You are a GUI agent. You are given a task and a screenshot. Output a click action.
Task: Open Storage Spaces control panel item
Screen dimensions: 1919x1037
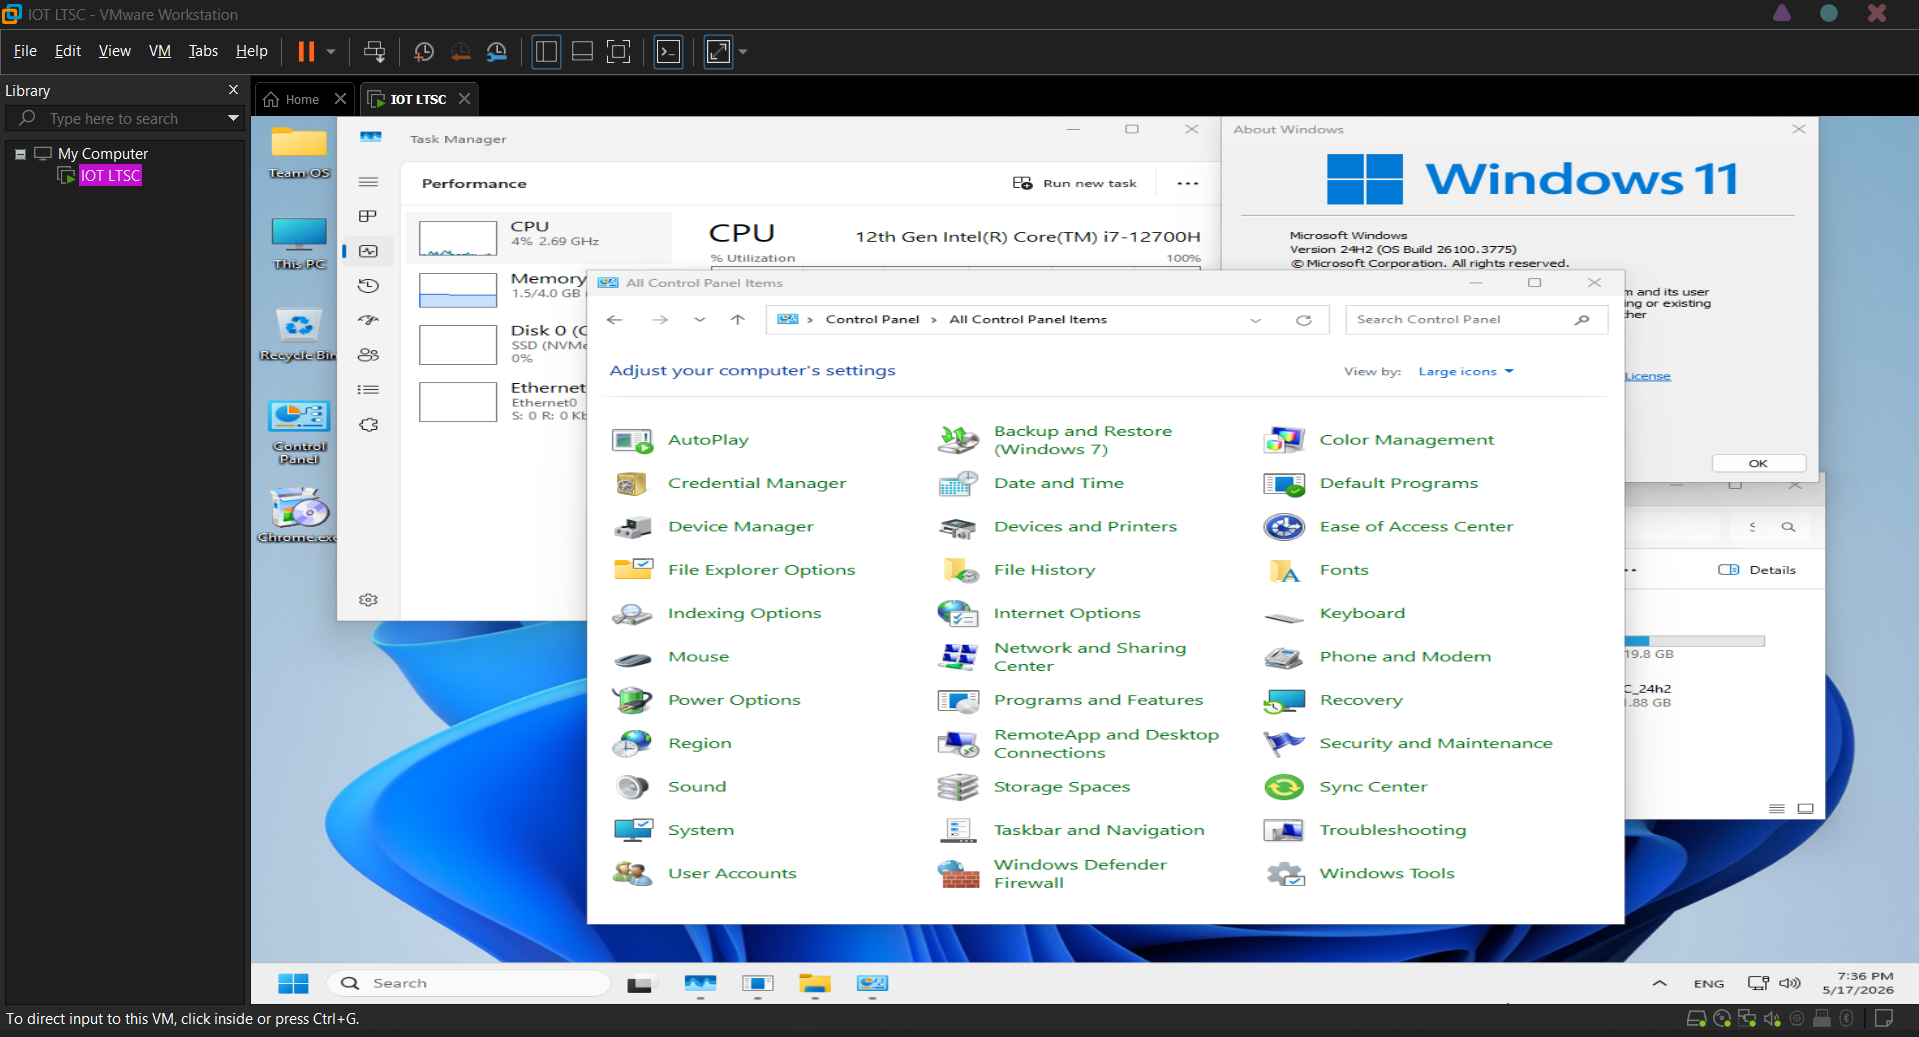coord(1061,787)
